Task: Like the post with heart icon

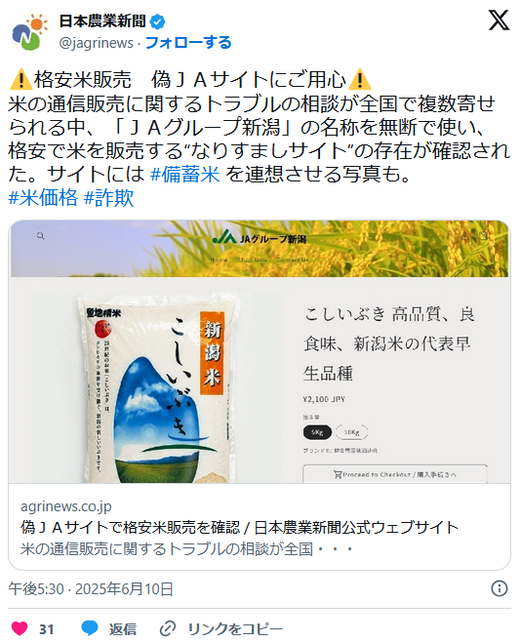Action: coord(19,628)
